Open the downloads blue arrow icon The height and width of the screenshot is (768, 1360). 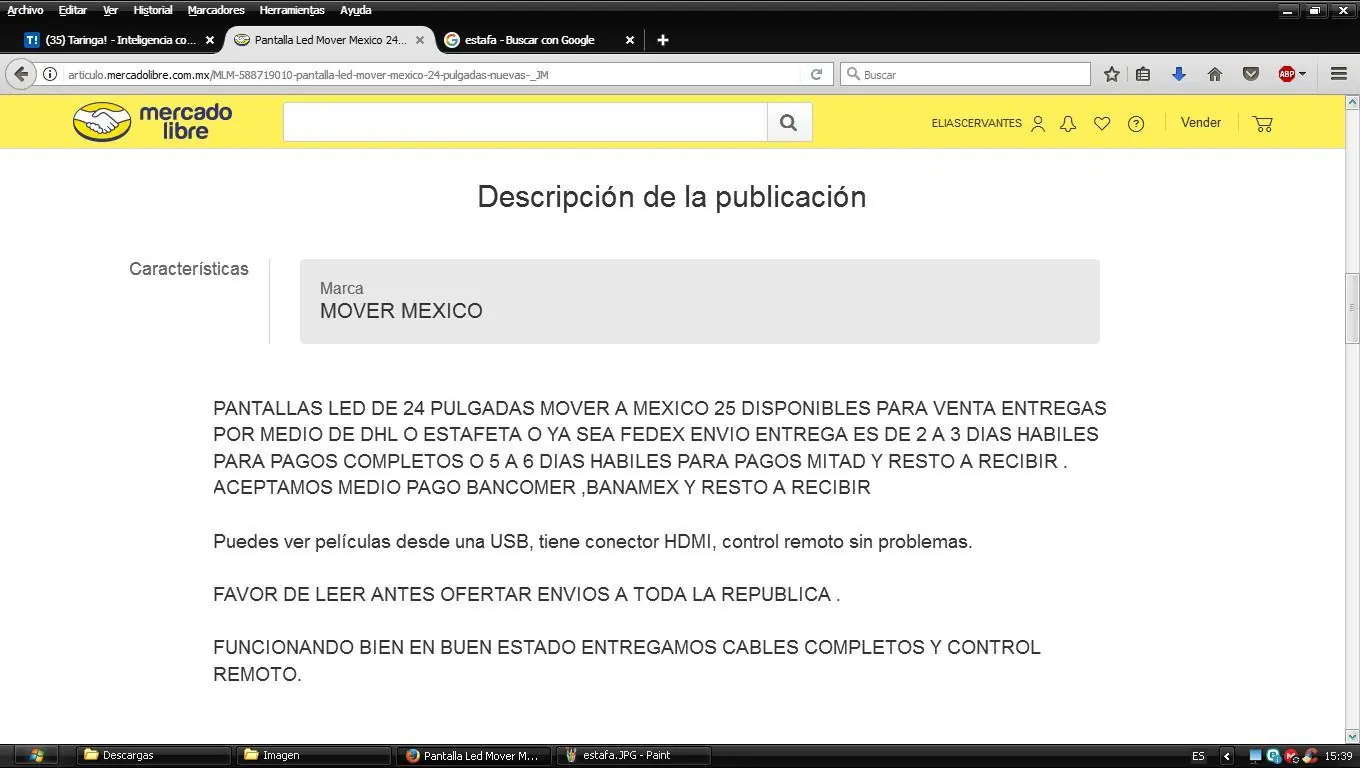[x=1179, y=74]
